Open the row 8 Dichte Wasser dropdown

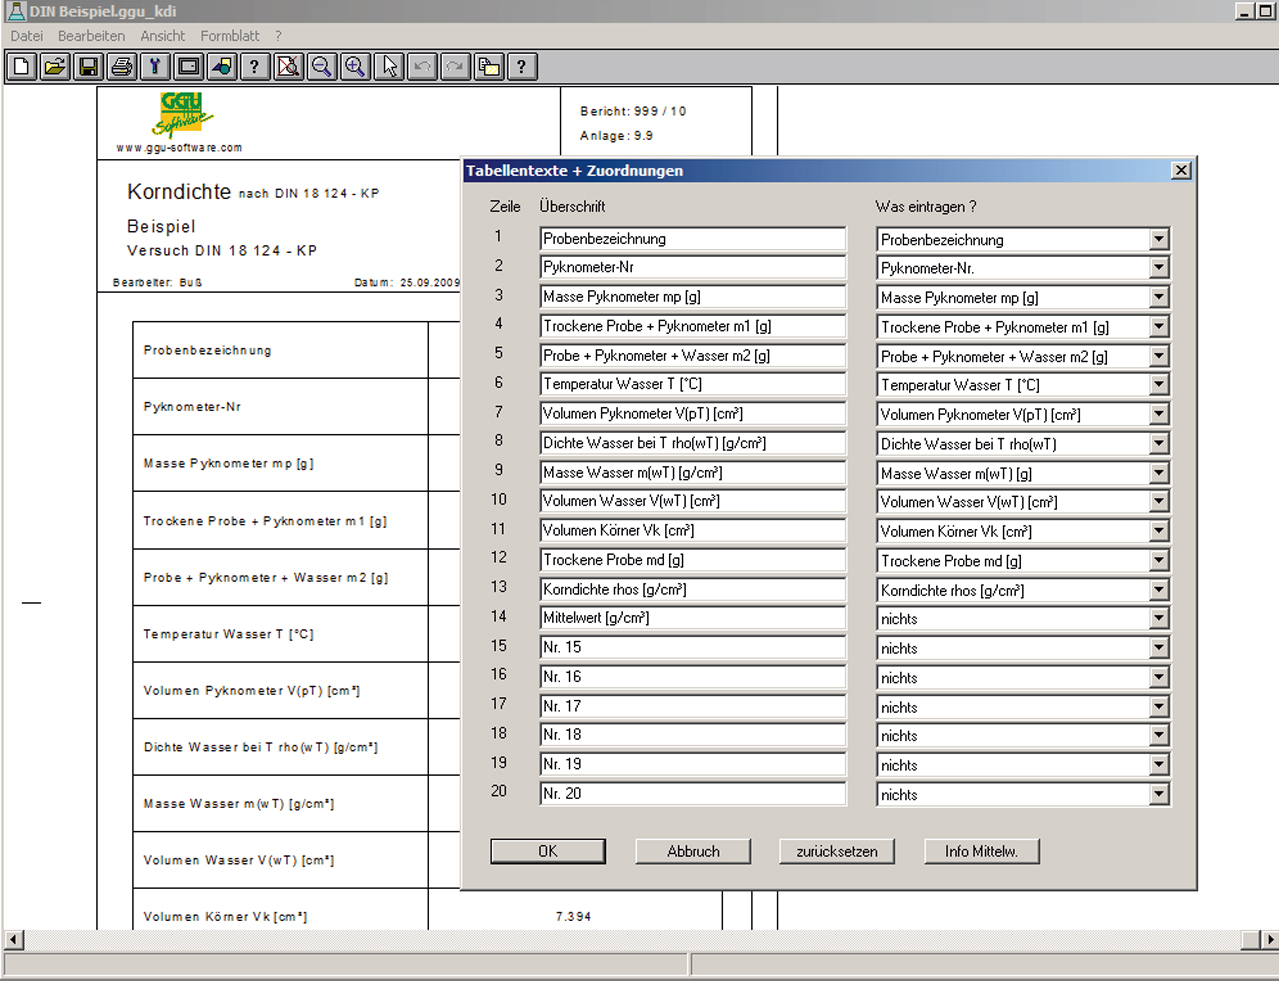[1159, 444]
